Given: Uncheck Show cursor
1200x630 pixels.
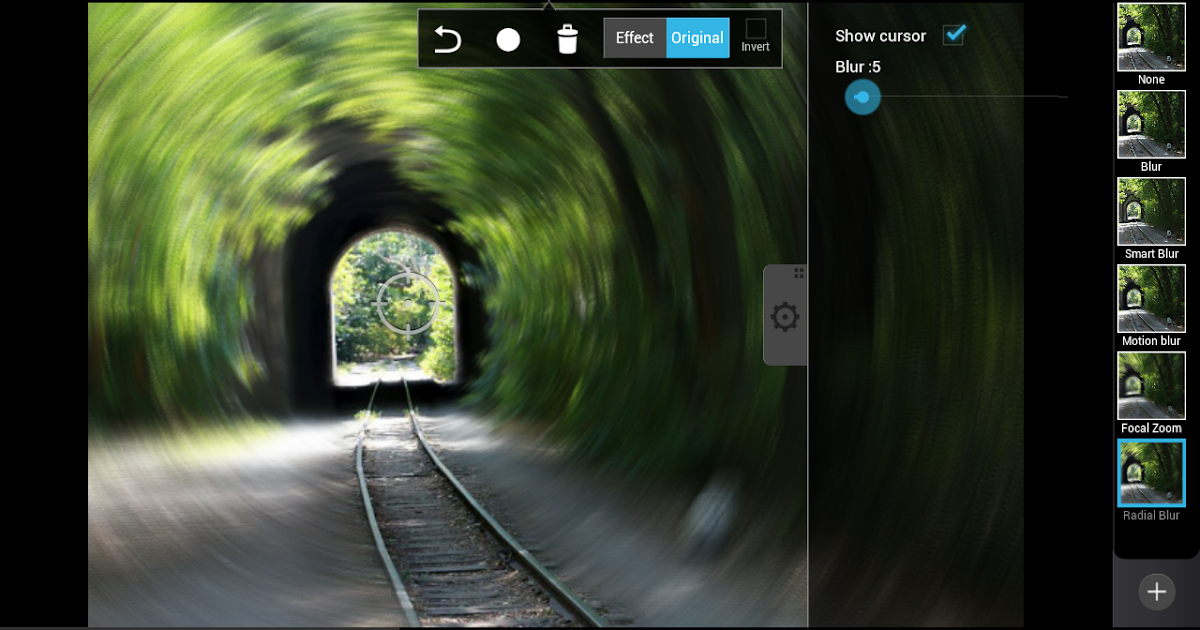Looking at the screenshot, I should click(x=953, y=35).
